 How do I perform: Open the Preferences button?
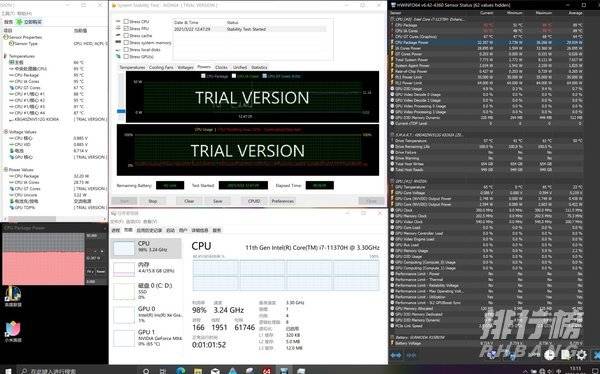[282, 201]
